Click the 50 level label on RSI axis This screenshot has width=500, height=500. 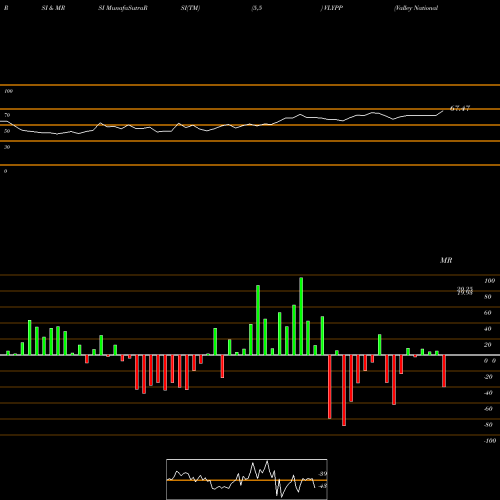pyautogui.click(x=7, y=131)
